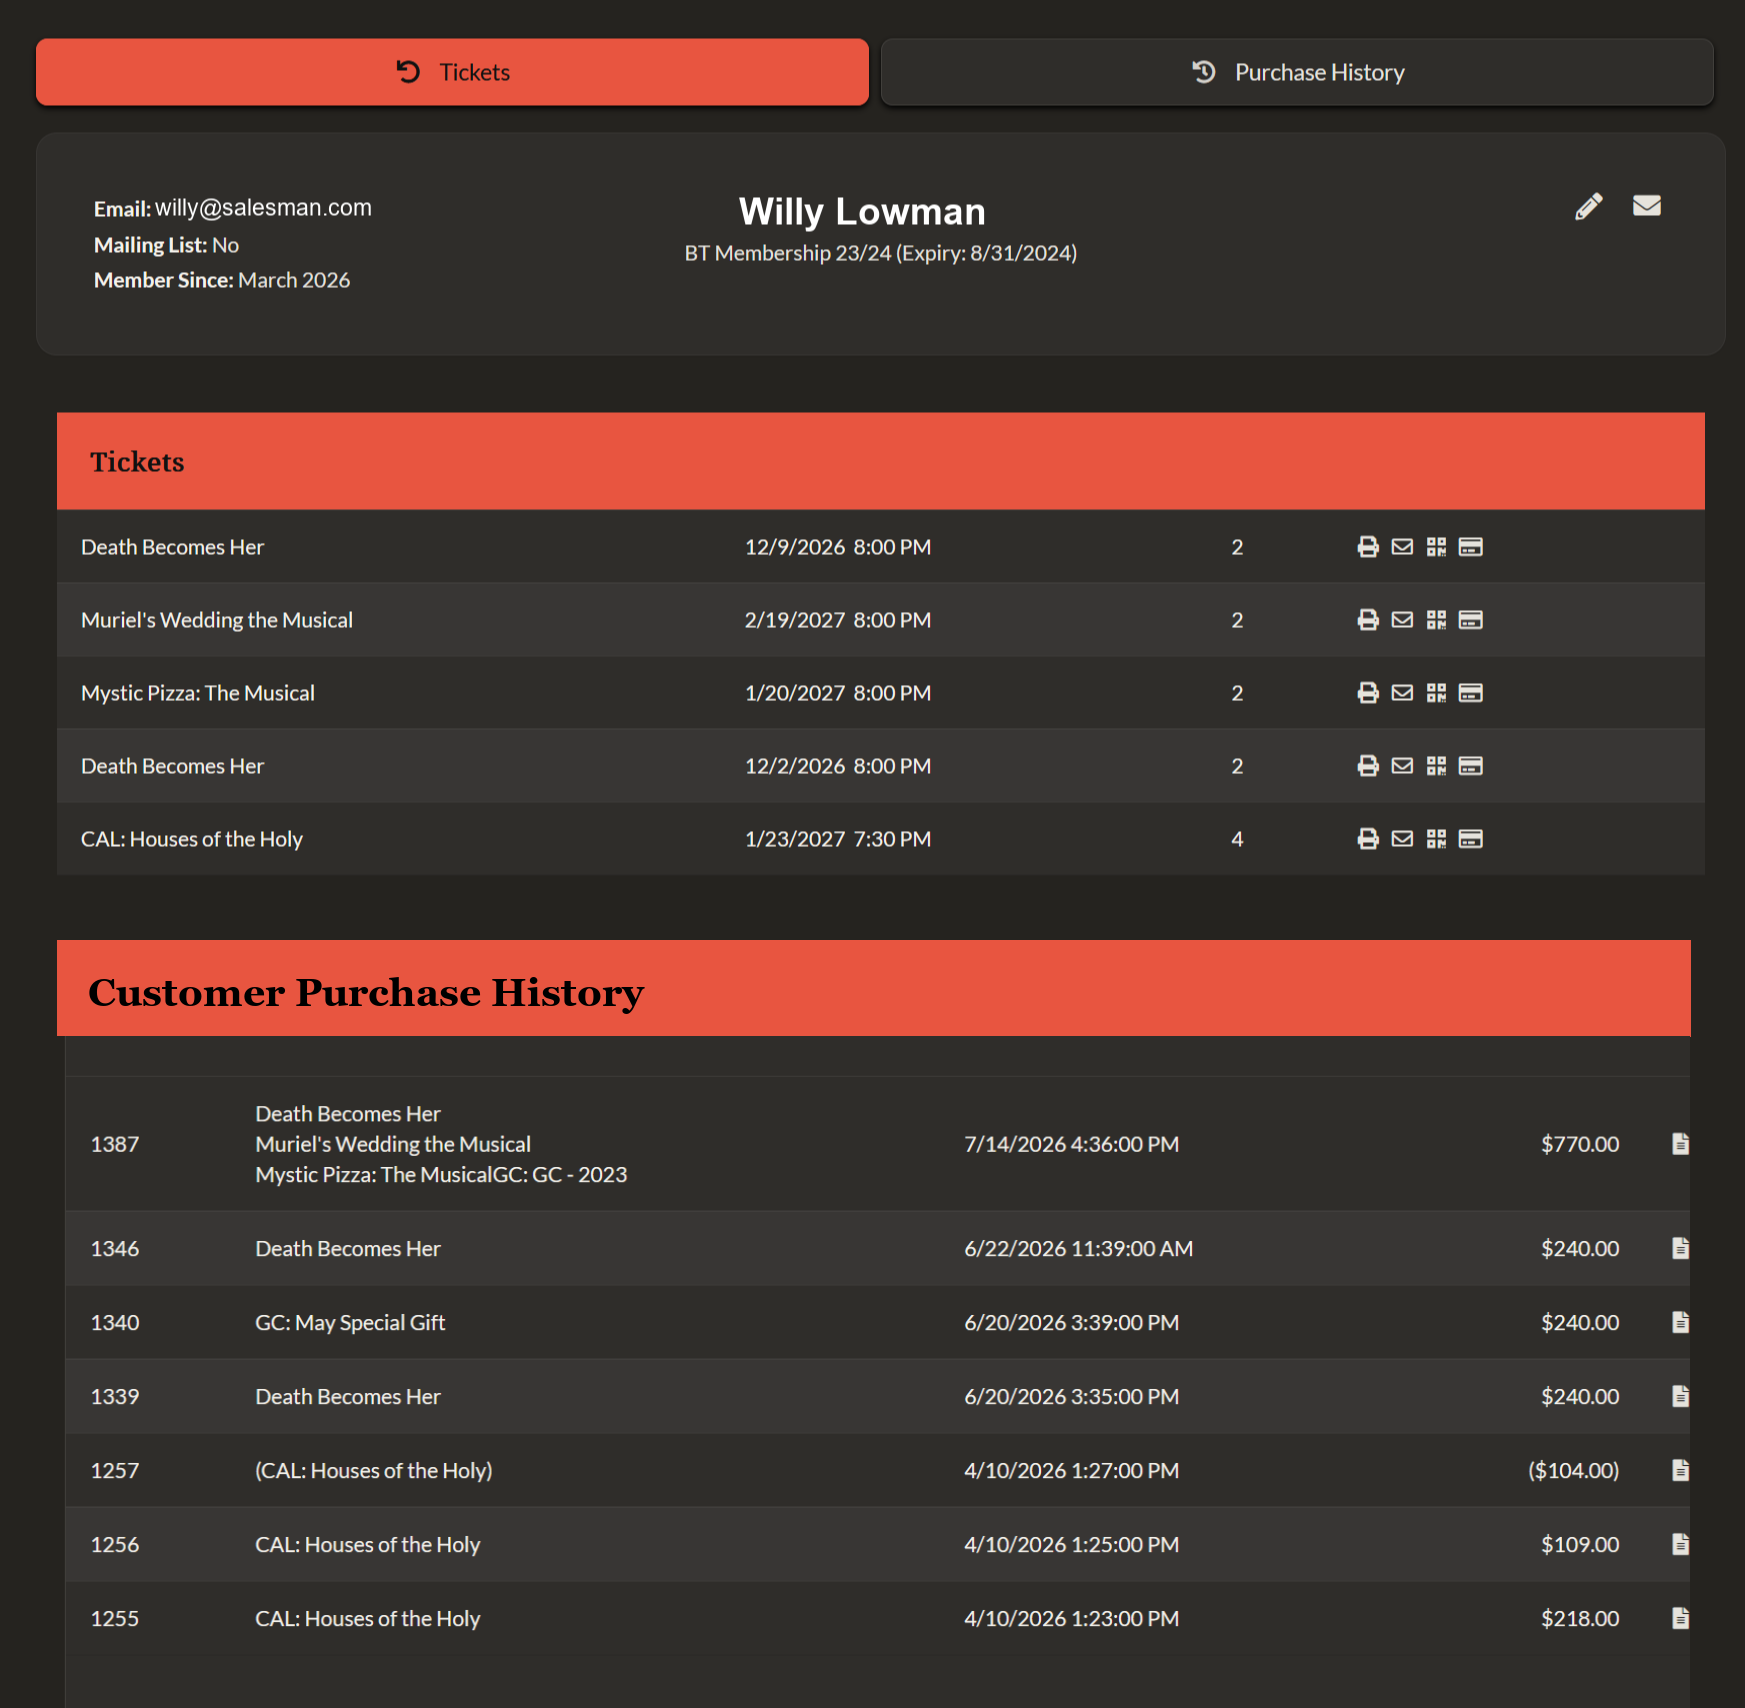The width and height of the screenshot is (1745, 1708).
Task: Click order number 1387
Action: [115, 1144]
